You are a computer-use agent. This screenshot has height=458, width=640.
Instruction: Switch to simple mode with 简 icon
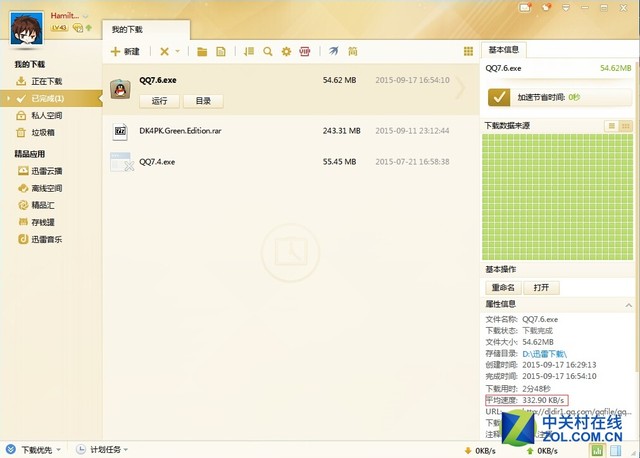click(353, 51)
